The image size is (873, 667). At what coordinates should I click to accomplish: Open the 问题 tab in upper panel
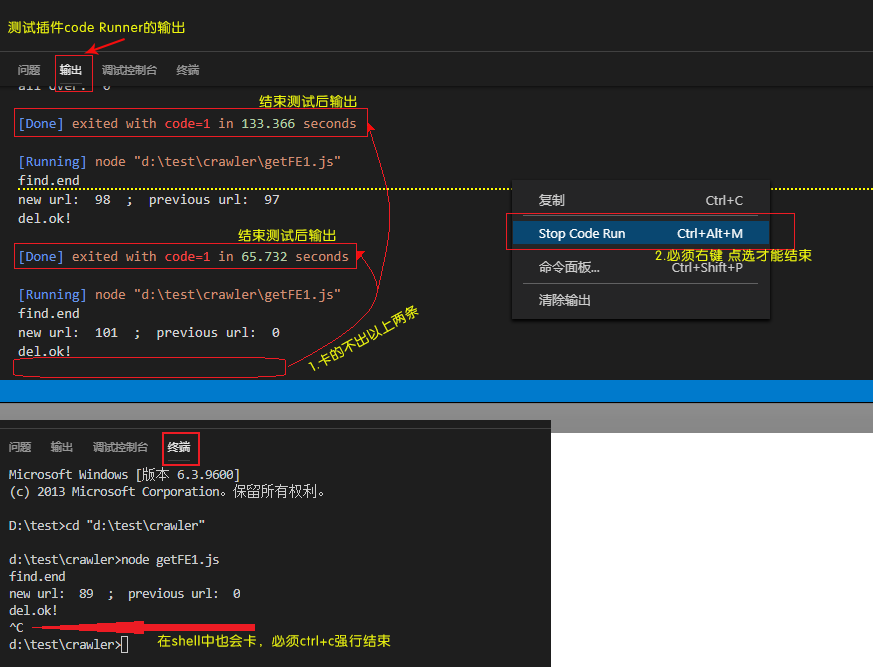point(29,70)
